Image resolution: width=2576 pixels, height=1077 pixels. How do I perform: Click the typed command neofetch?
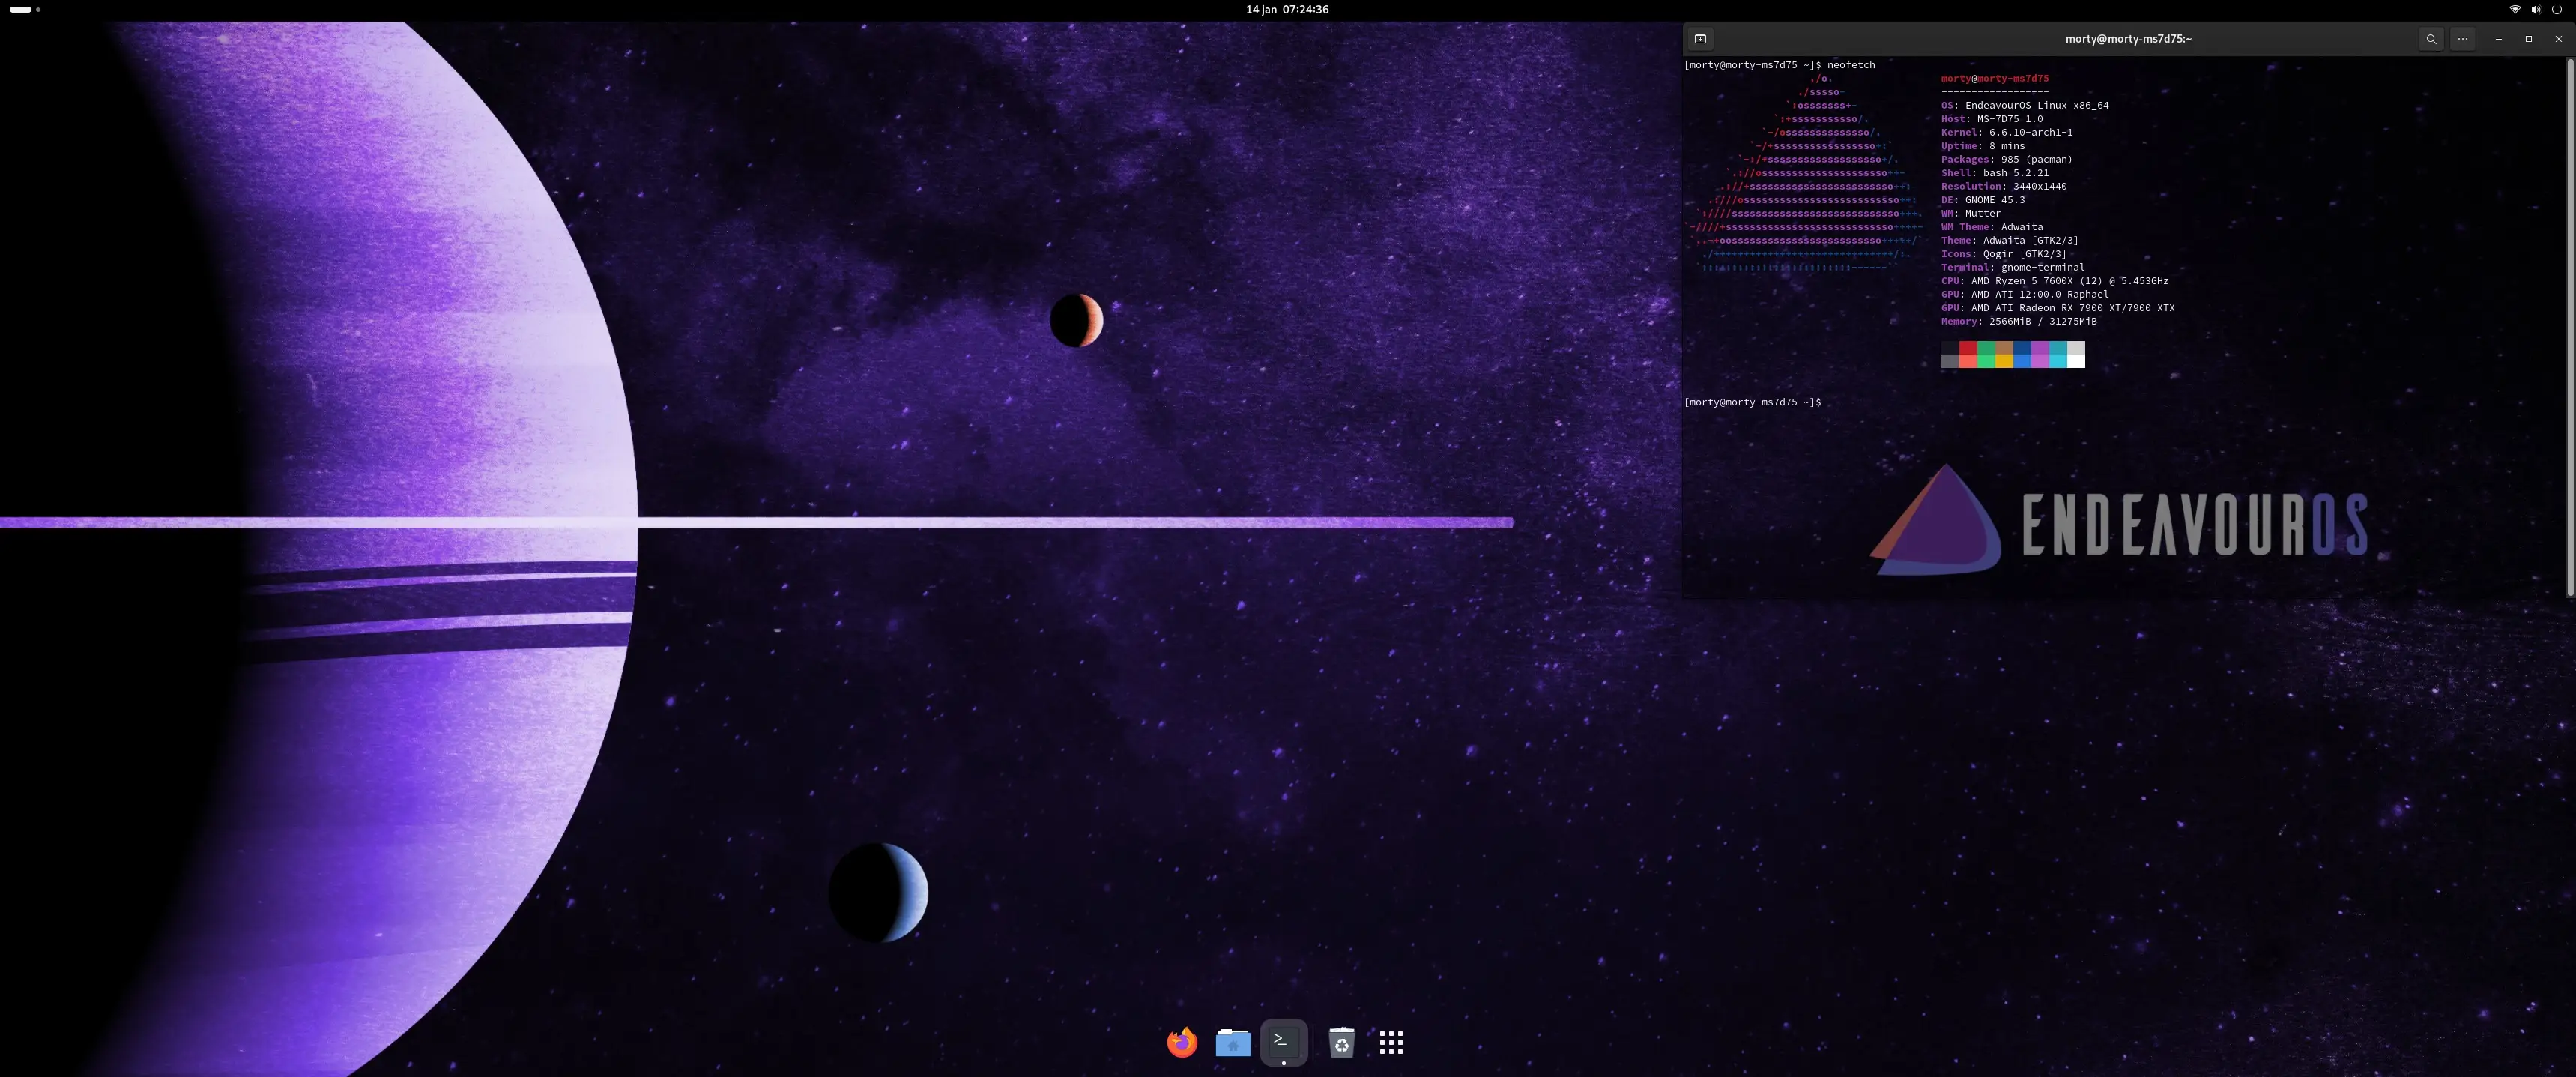pyautogui.click(x=1851, y=65)
